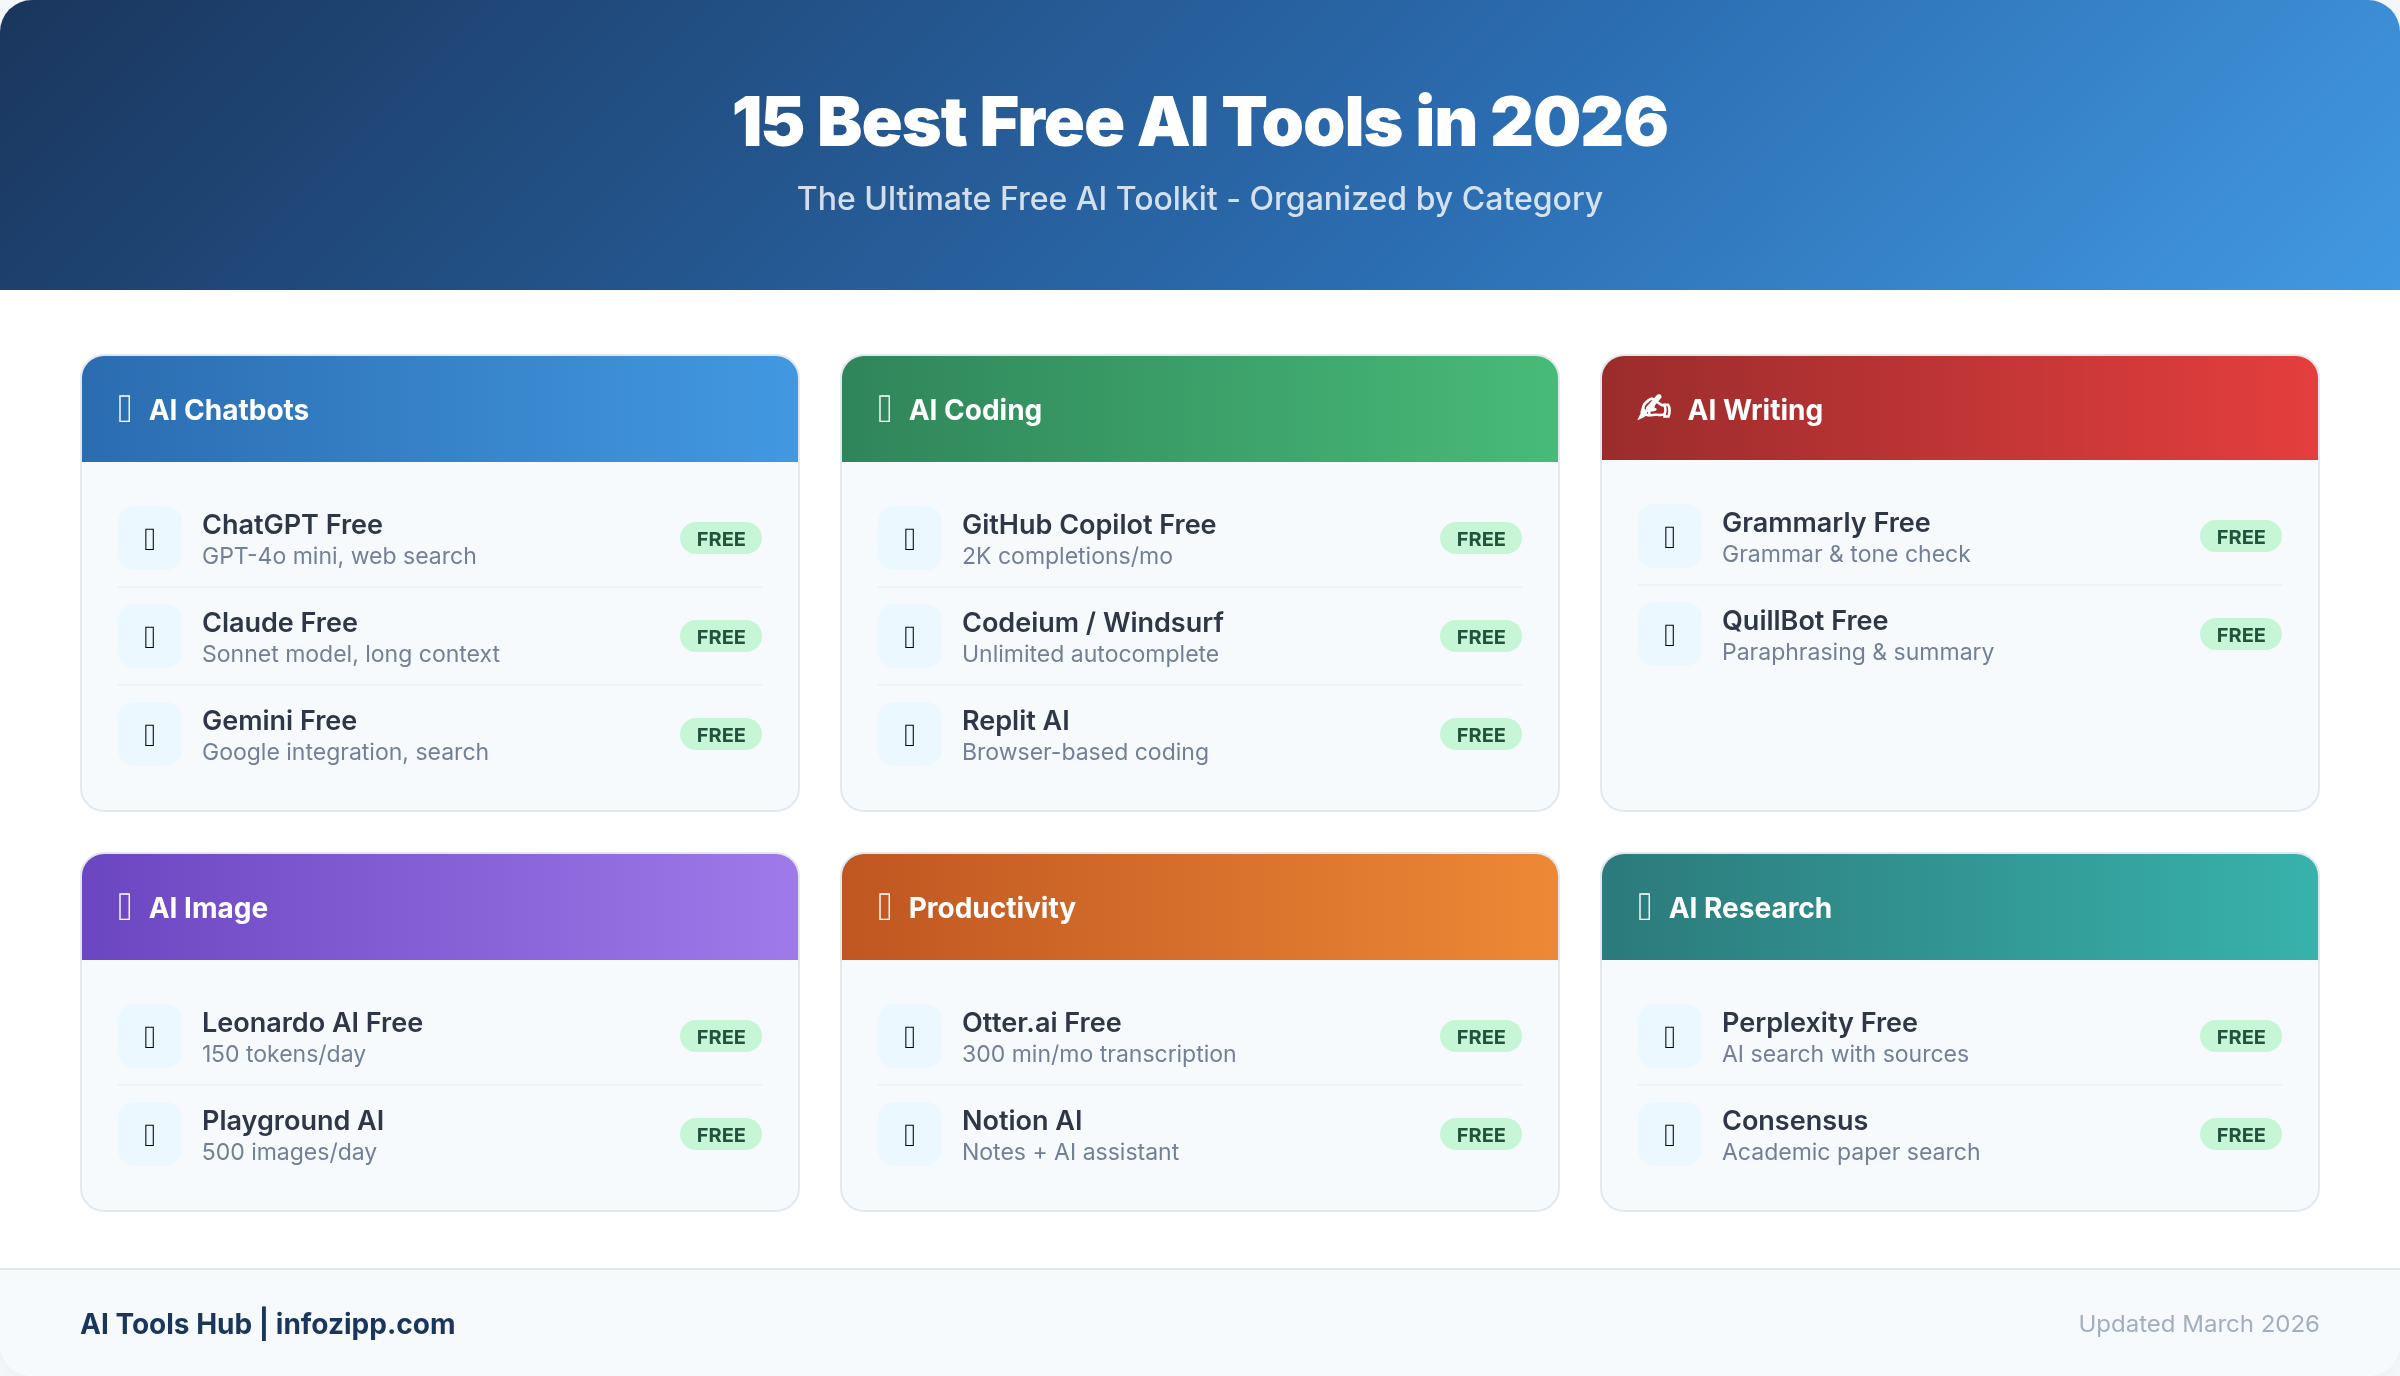
Task: Click the AI Research header icon
Action: point(1643,907)
